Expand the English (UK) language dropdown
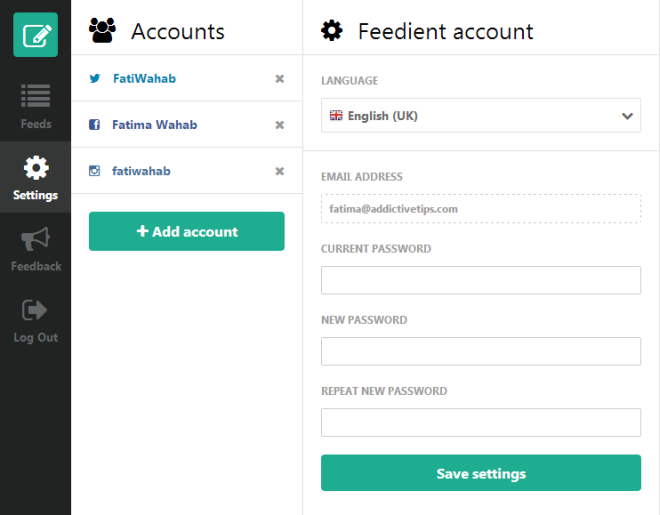The height and width of the screenshot is (515, 660). [481, 116]
